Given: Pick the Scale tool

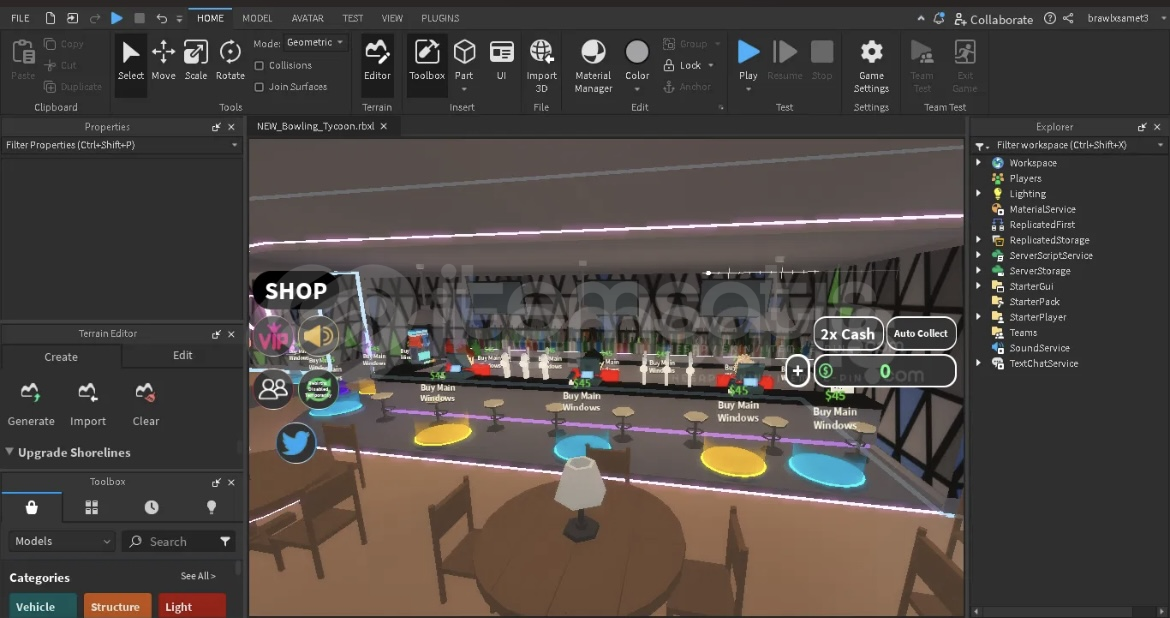Looking at the screenshot, I should pos(195,60).
